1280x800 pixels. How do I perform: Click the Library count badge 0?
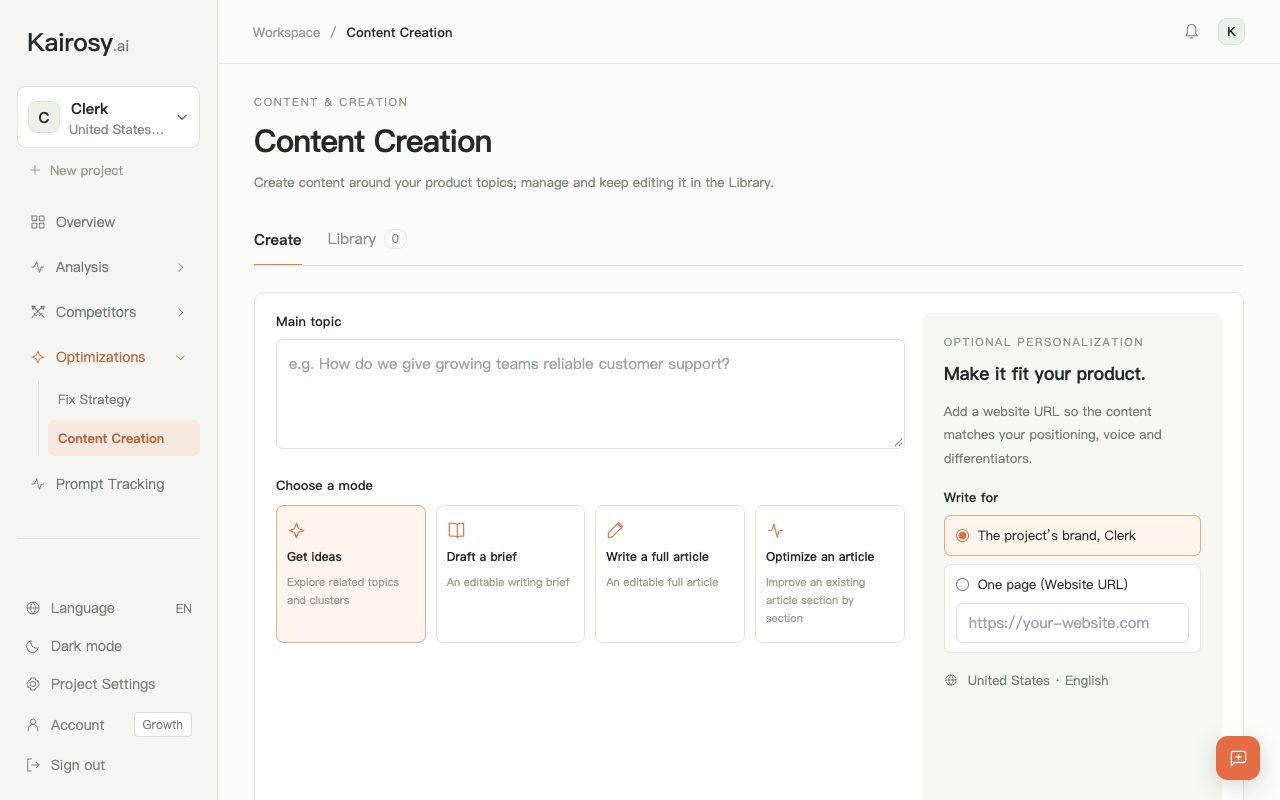pos(395,239)
